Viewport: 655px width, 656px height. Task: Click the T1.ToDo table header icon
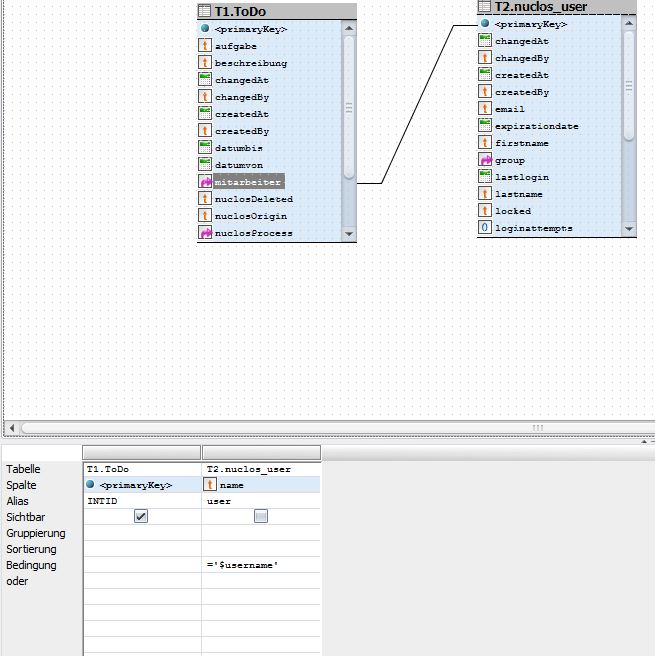point(204,11)
